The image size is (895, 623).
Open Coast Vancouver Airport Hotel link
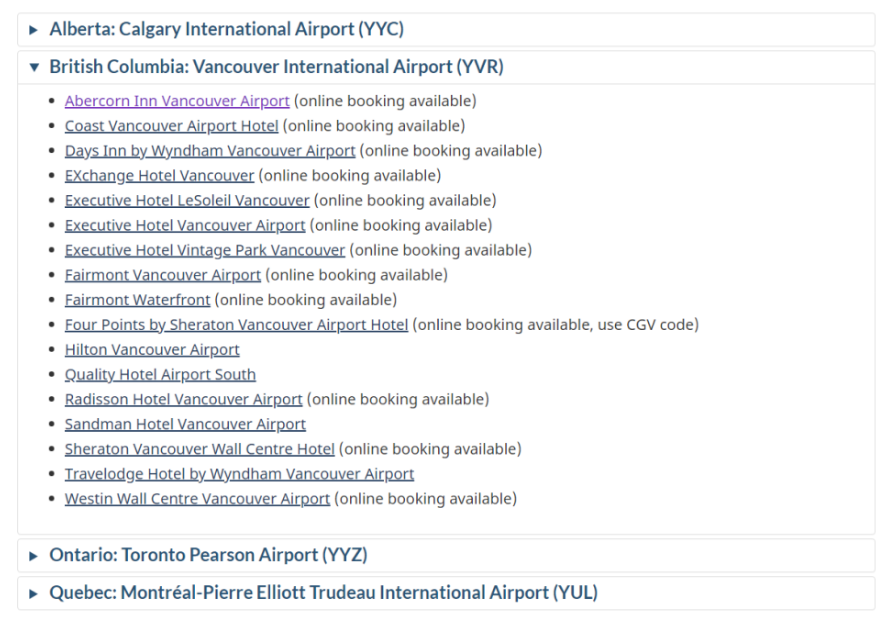coord(171,126)
